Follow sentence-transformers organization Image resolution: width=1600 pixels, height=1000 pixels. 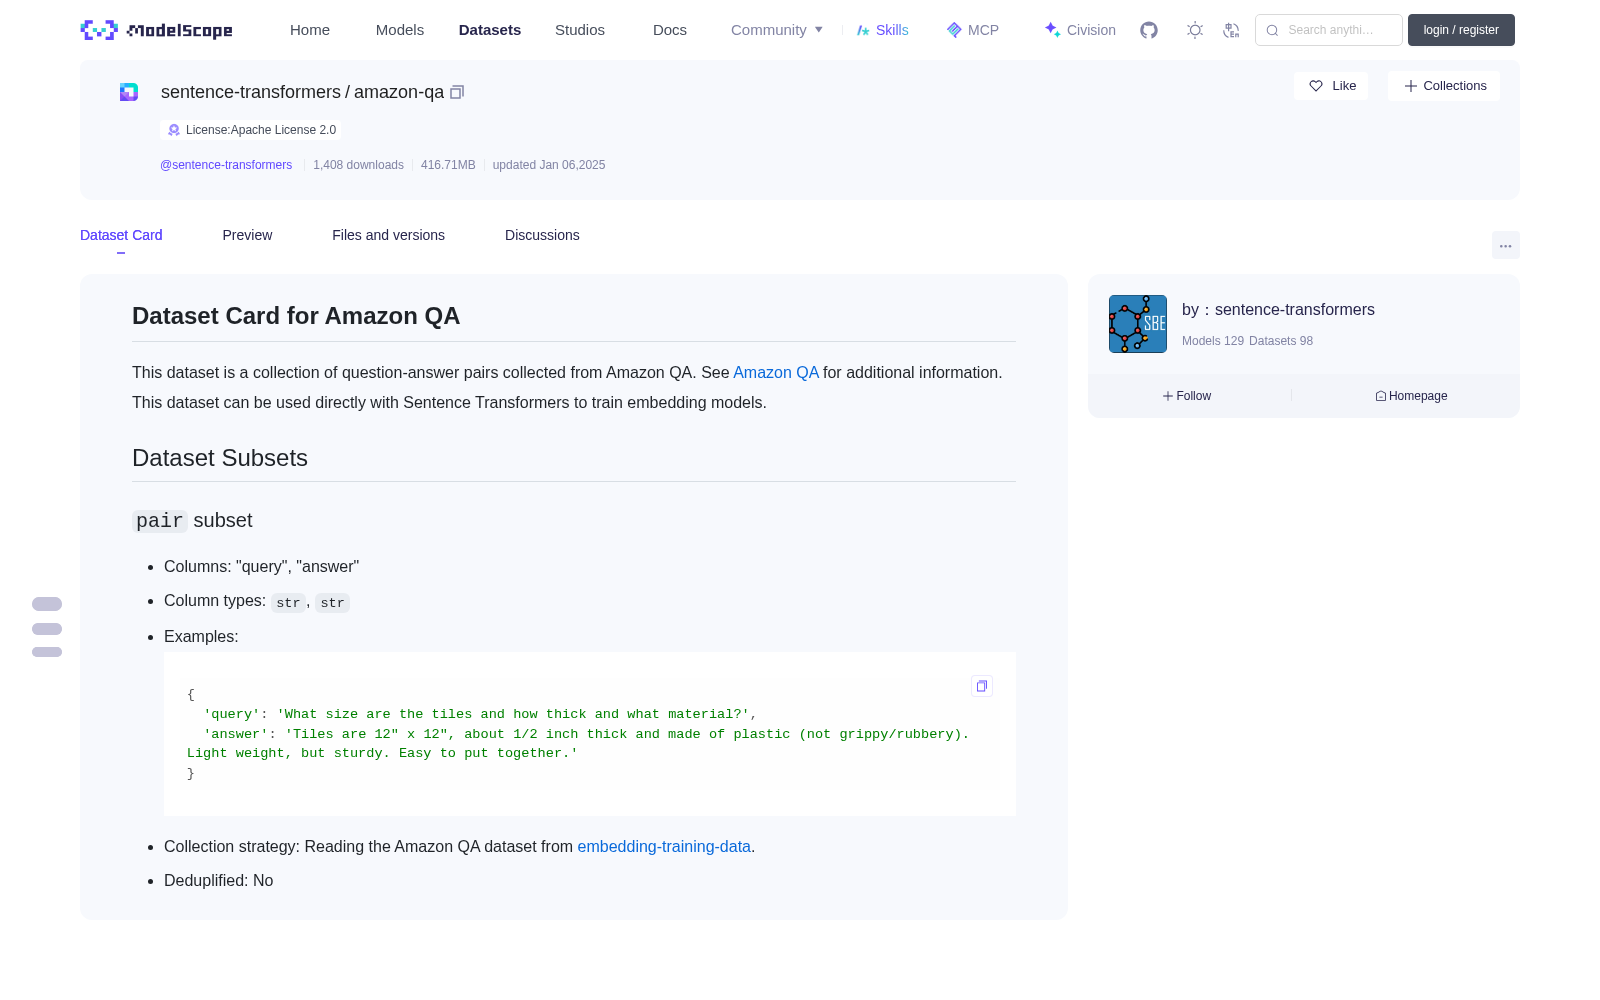pos(1187,396)
